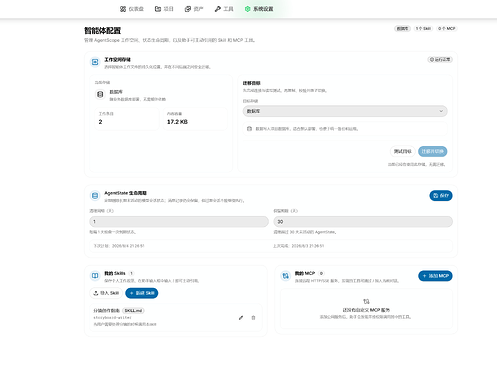Click the wrench icon beside 工具
Screen dimensions: 497x374
click(218, 9)
